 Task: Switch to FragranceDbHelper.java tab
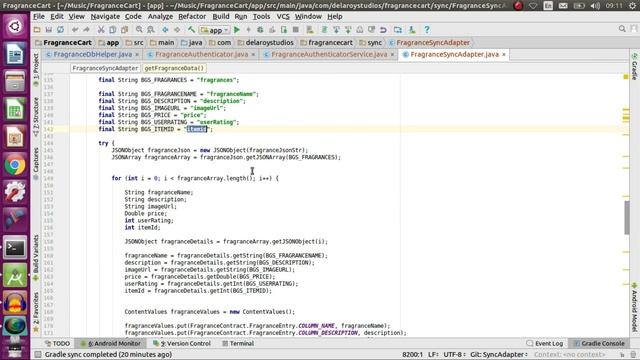93,54
